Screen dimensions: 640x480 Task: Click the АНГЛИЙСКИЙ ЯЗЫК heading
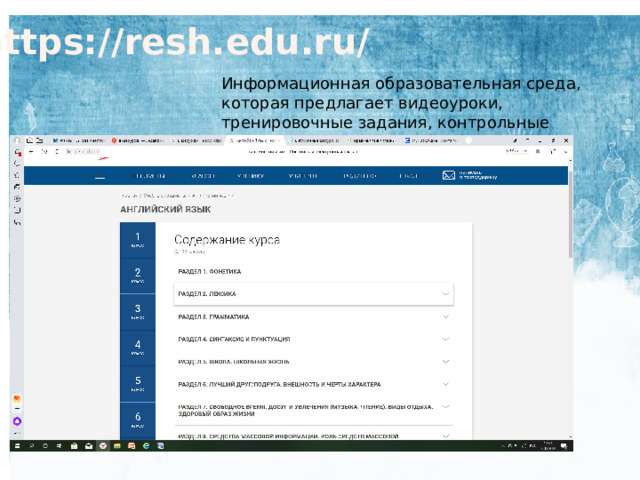coord(165,209)
